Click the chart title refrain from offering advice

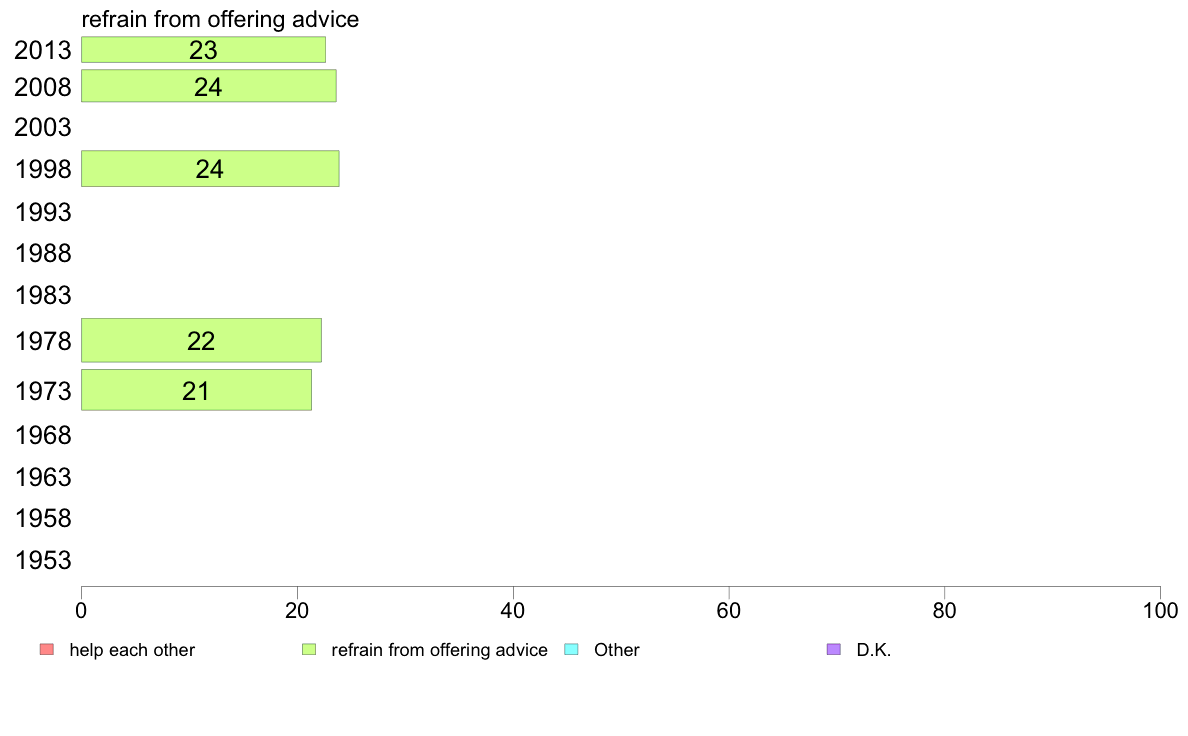click(220, 19)
